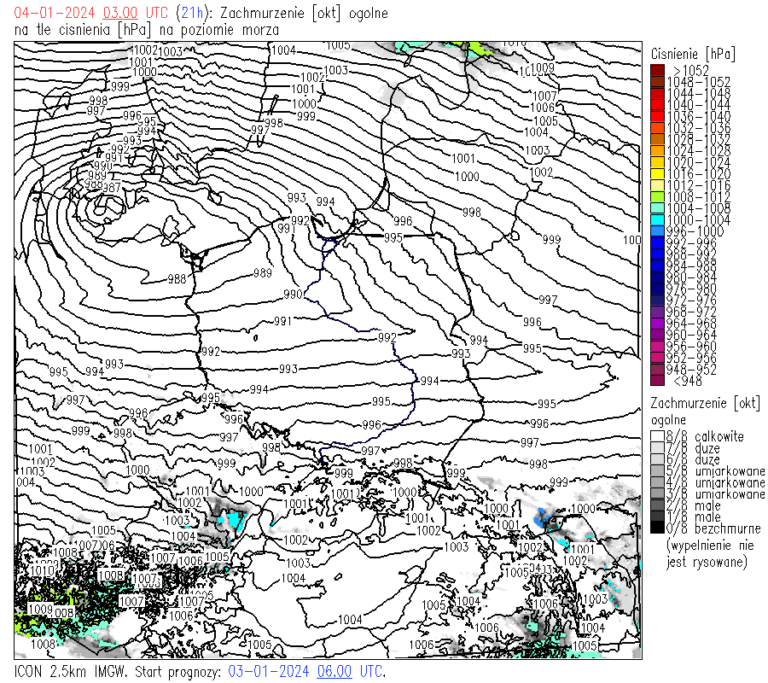
Task: Click the Zachmurzenie [okt] legend heading
Action: click(x=705, y=402)
